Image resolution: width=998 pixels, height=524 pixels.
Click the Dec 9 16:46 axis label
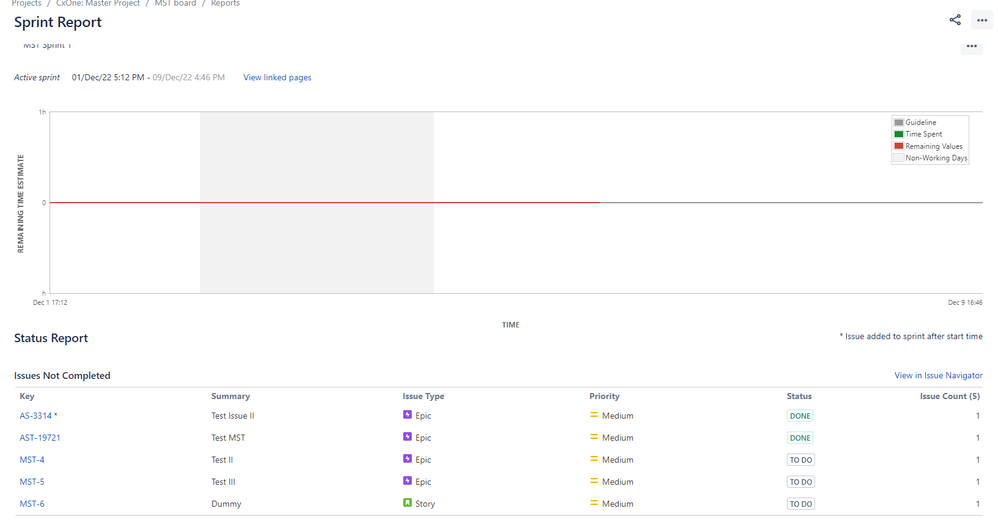tap(965, 302)
